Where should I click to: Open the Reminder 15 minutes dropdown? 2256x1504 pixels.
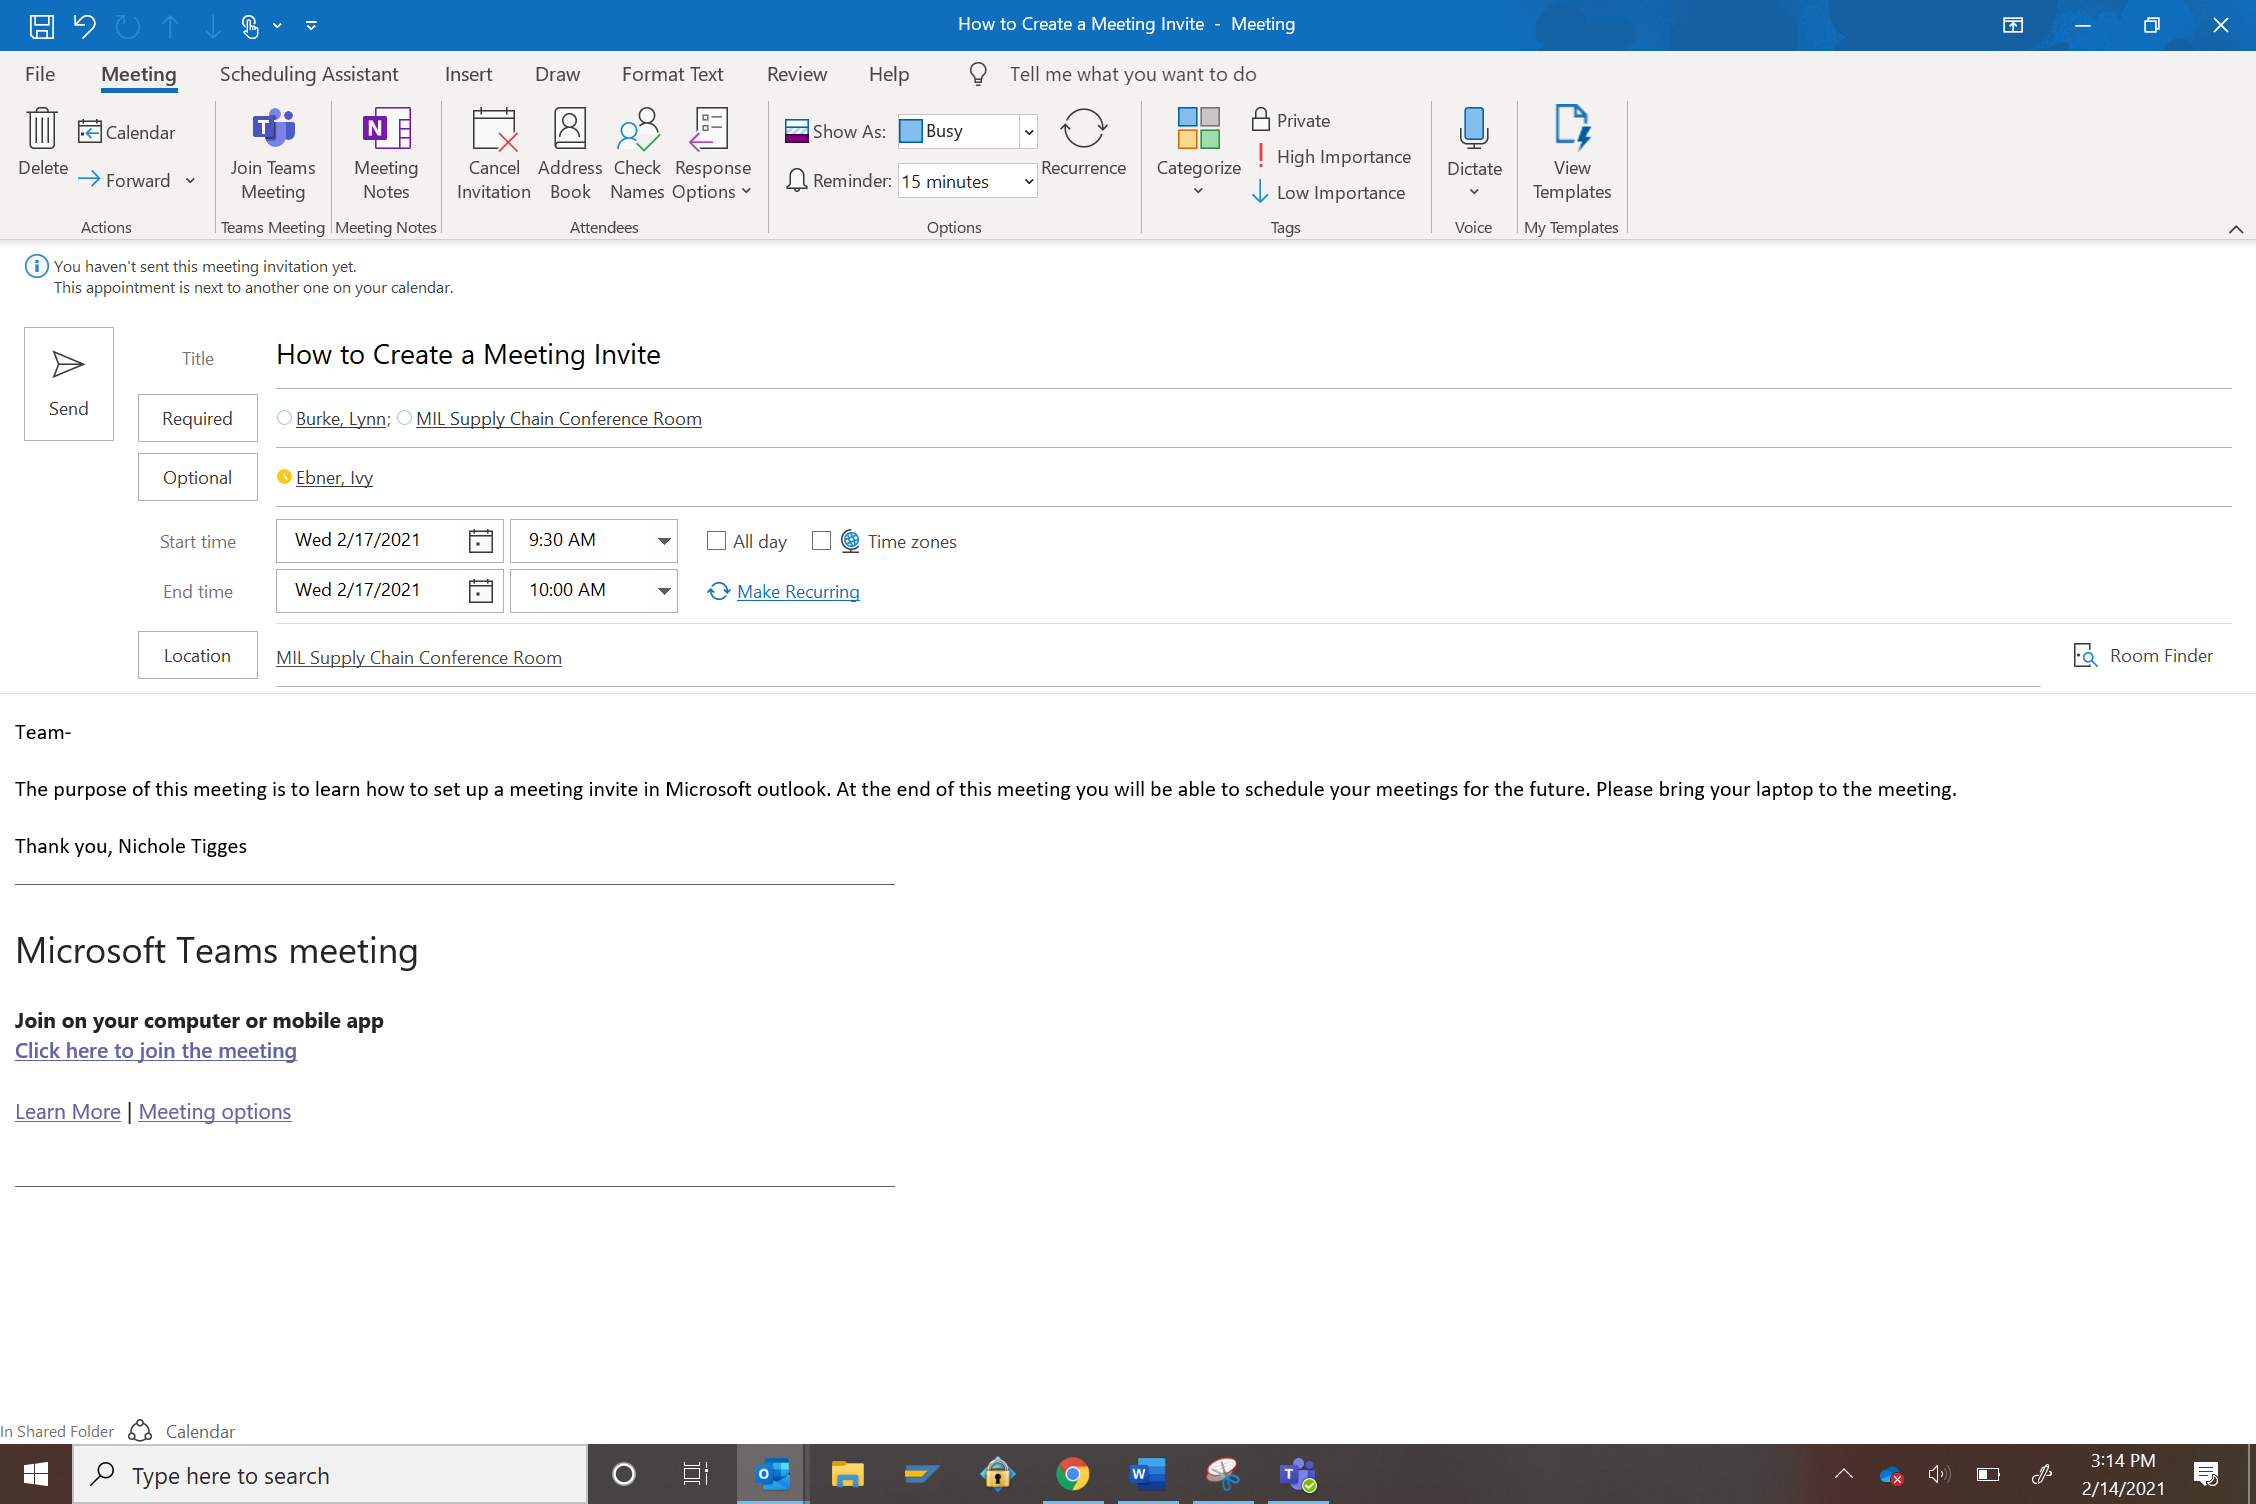coord(1027,181)
